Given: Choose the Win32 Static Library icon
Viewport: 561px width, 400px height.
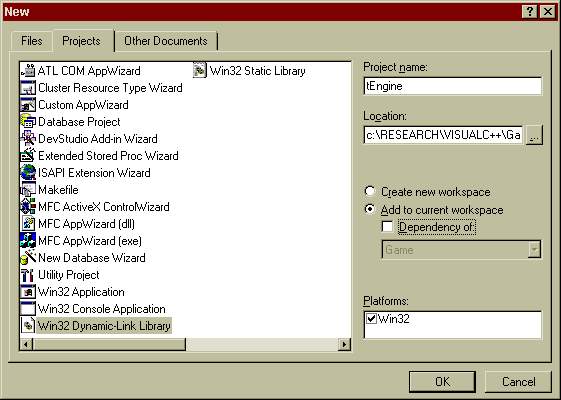Looking at the screenshot, I should [200, 70].
